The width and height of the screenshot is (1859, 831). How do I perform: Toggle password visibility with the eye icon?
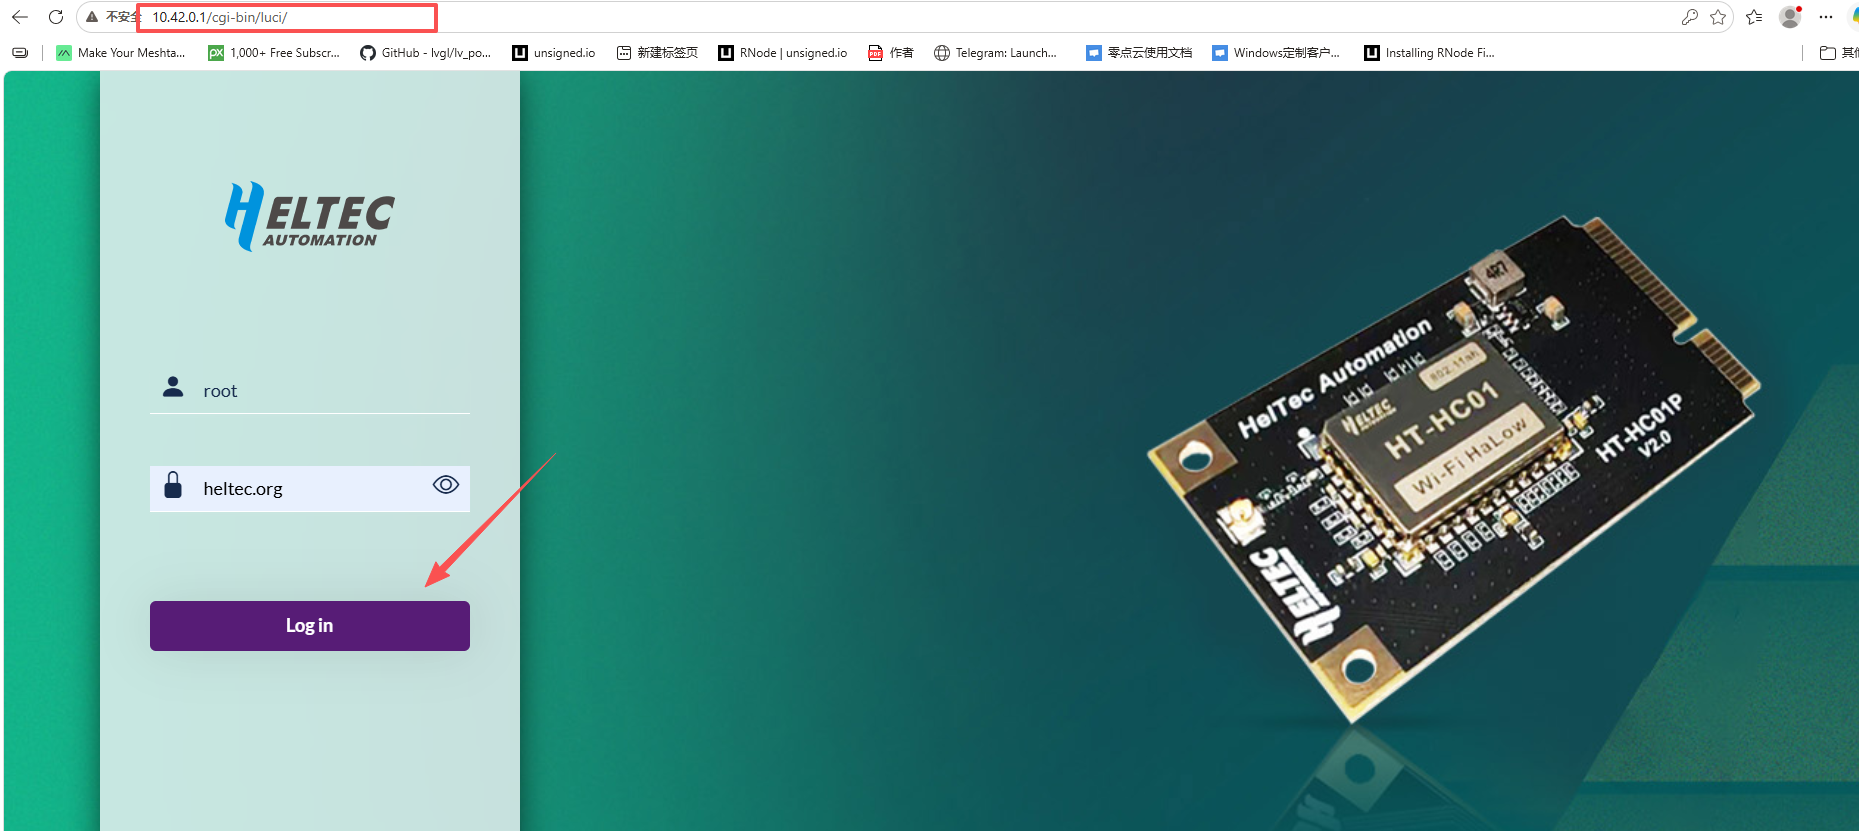(x=446, y=485)
